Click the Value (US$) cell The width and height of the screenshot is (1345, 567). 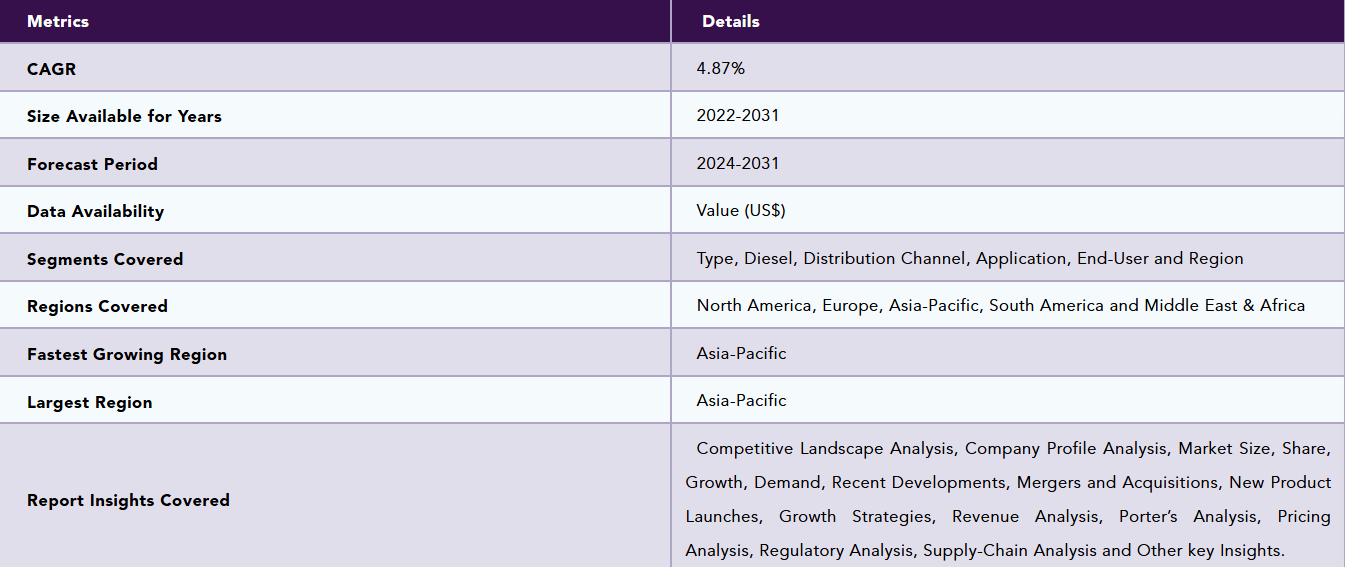(741, 210)
